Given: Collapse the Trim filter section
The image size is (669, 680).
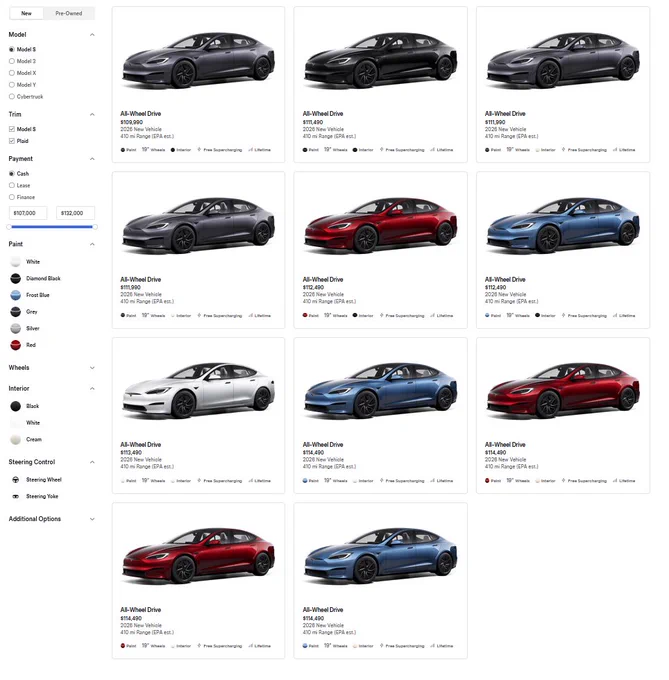Looking at the screenshot, I should [92, 114].
